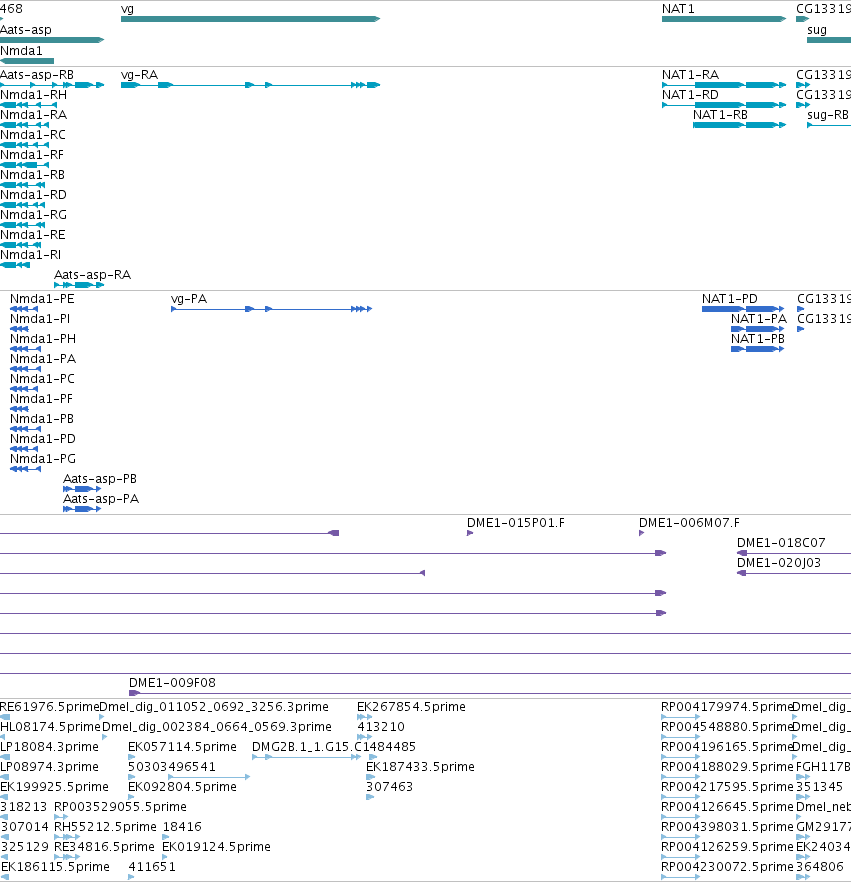Click the Aats-asp-RA transcript label

pyautogui.click(x=92, y=275)
